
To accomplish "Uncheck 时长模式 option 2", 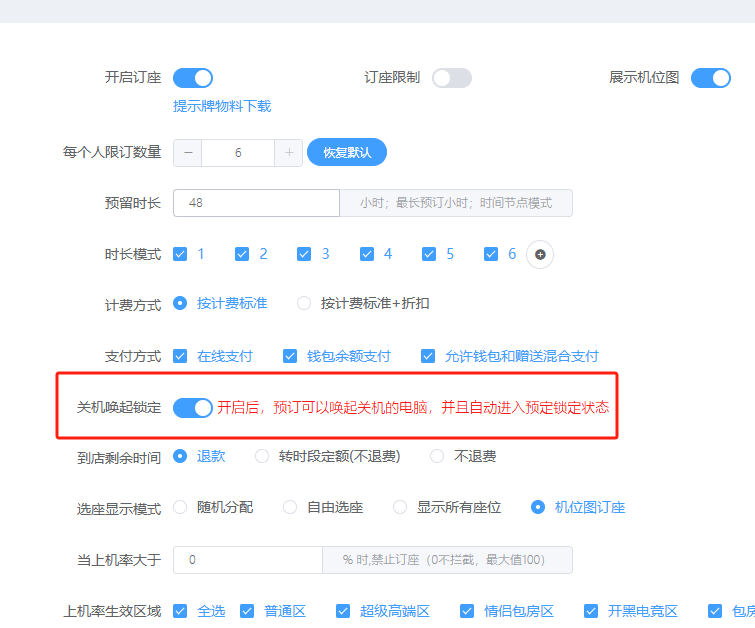I will (x=242, y=254).
